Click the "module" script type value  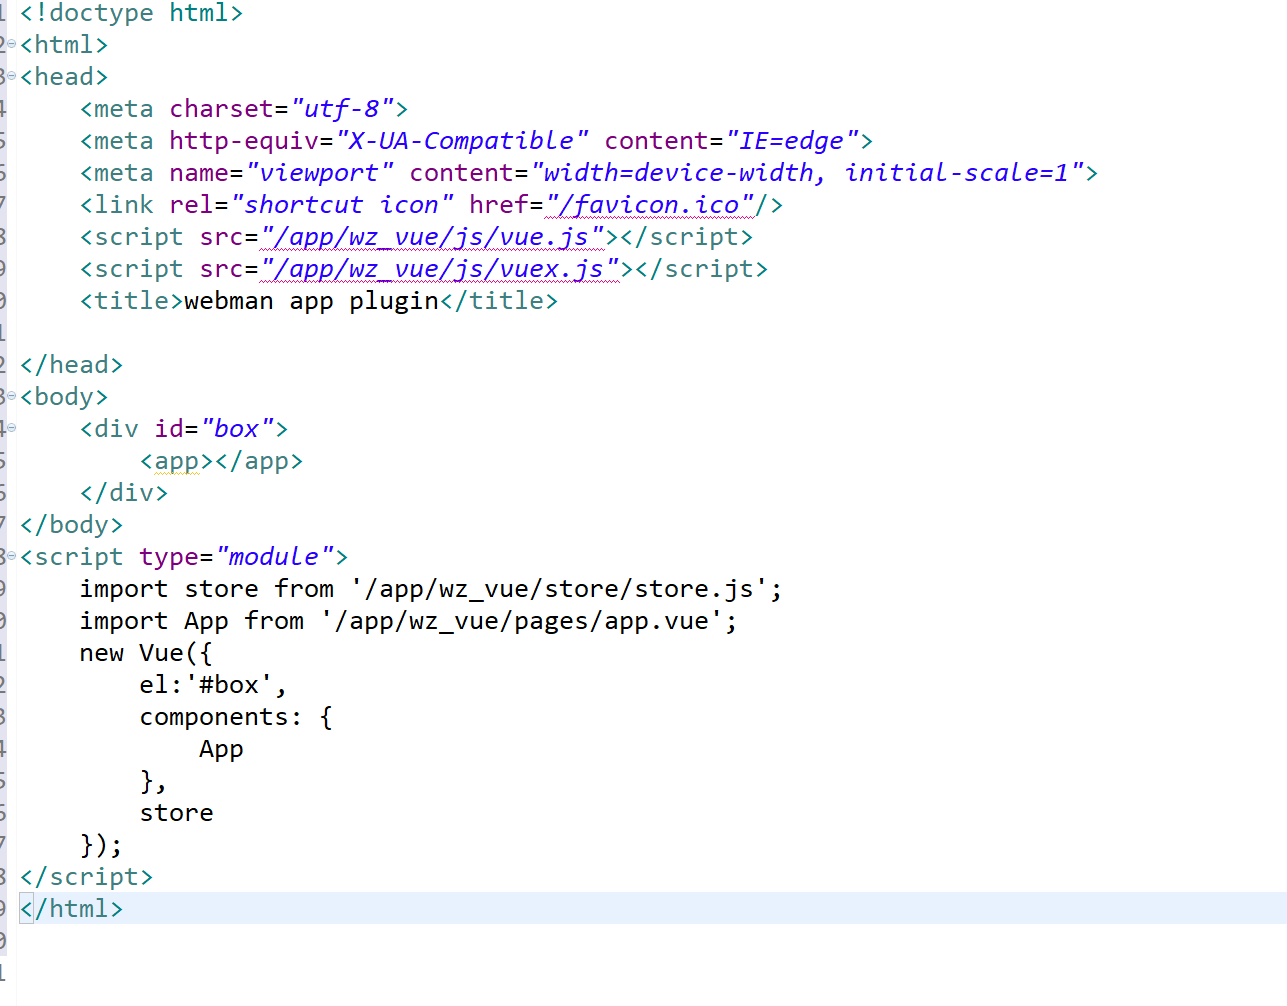pyautogui.click(x=274, y=557)
